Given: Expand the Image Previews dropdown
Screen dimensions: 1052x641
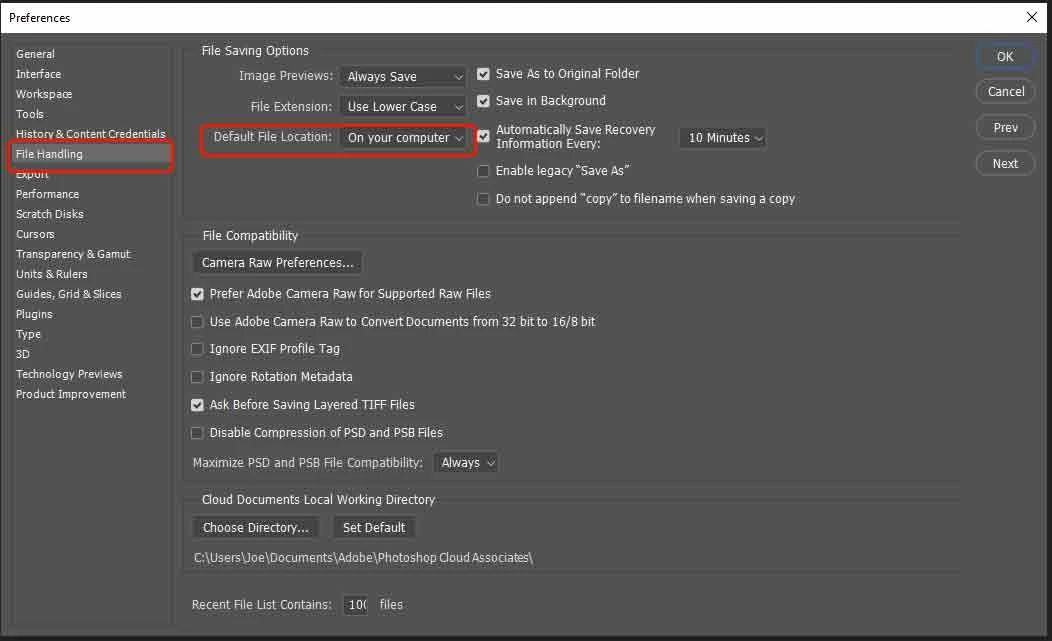Looking at the screenshot, I should 403,77.
